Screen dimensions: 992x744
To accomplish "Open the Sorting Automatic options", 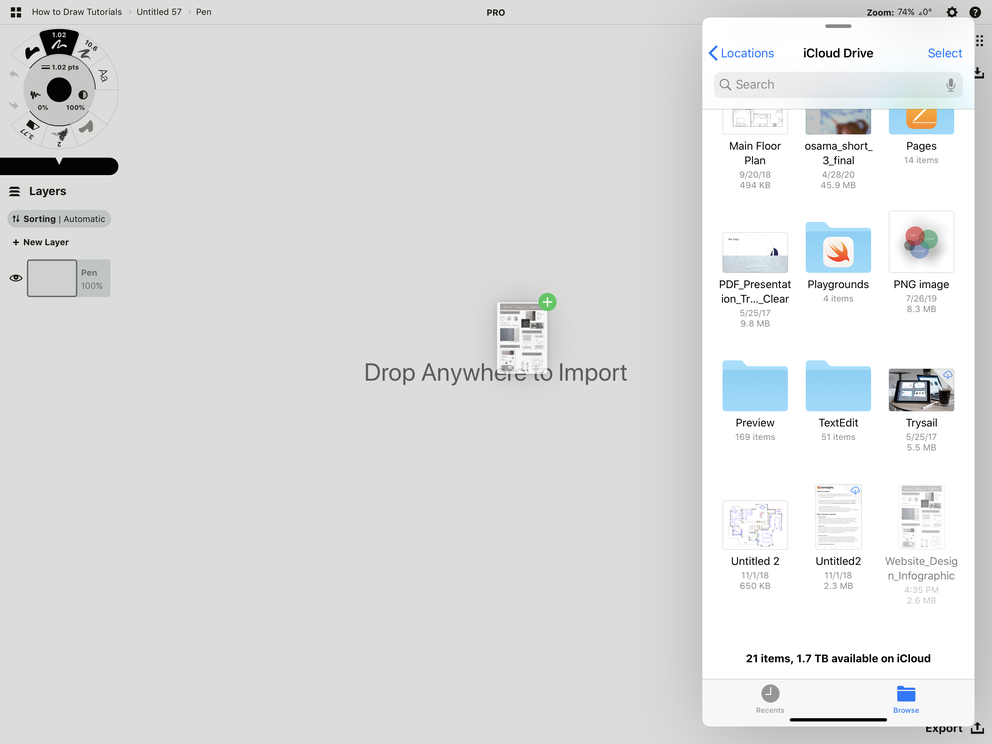I will pos(58,218).
